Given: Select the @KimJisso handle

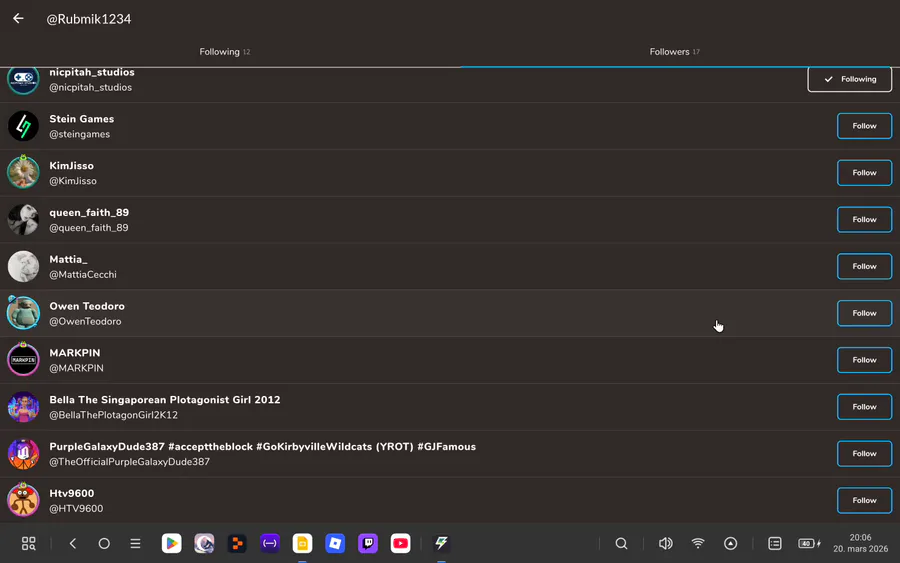Looking at the screenshot, I should pyautogui.click(x=73, y=181).
